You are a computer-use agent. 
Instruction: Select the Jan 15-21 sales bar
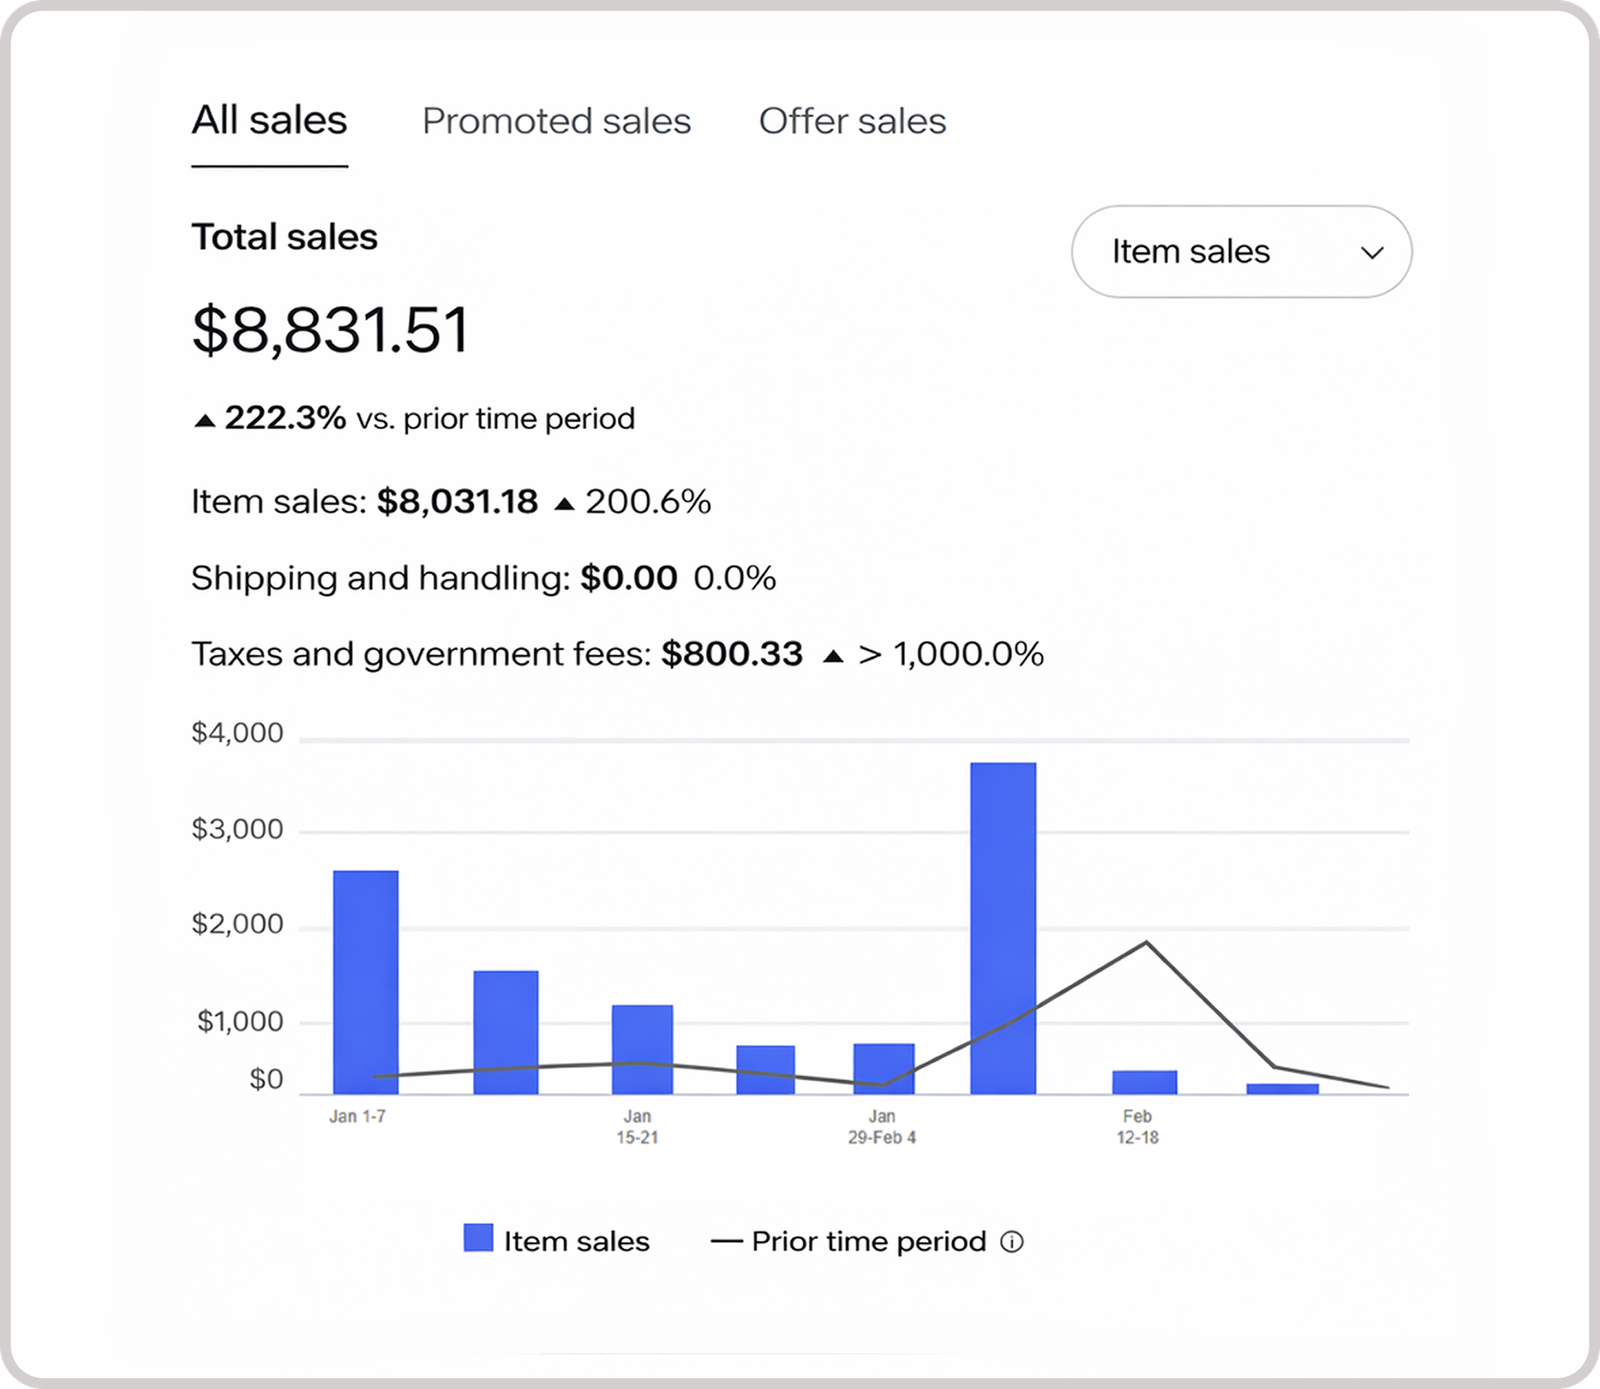[x=642, y=1048]
